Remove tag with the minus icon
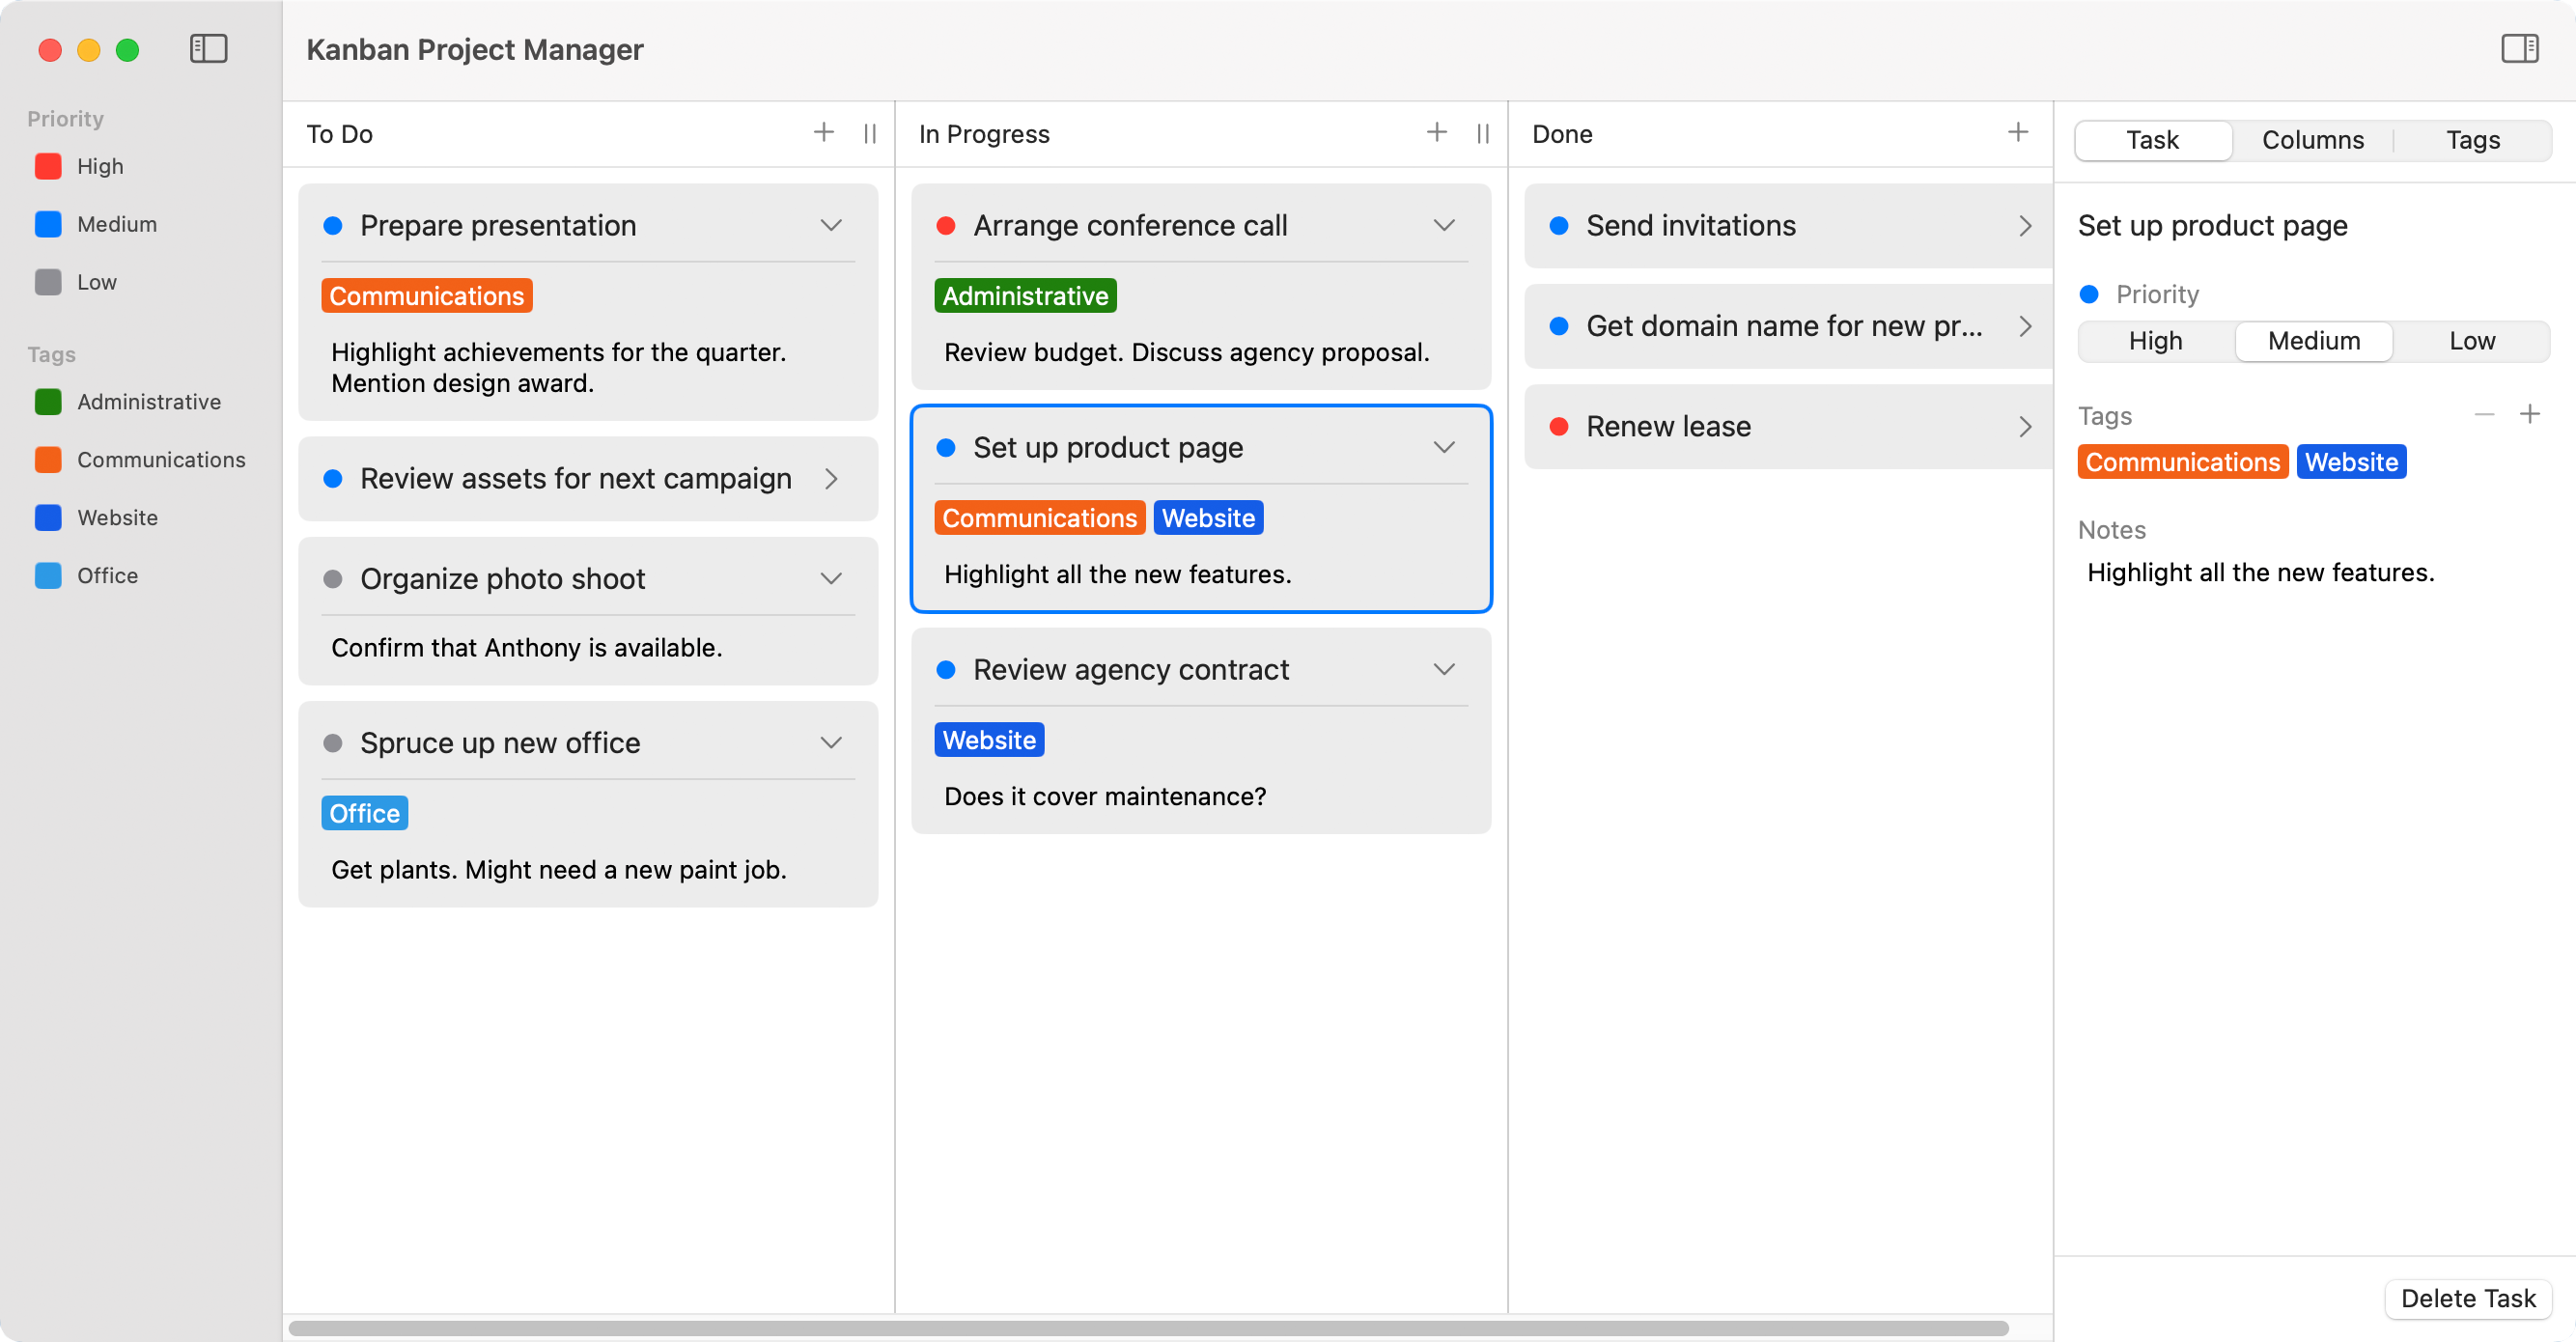The width and height of the screenshot is (2576, 1342). pyautogui.click(x=2484, y=414)
